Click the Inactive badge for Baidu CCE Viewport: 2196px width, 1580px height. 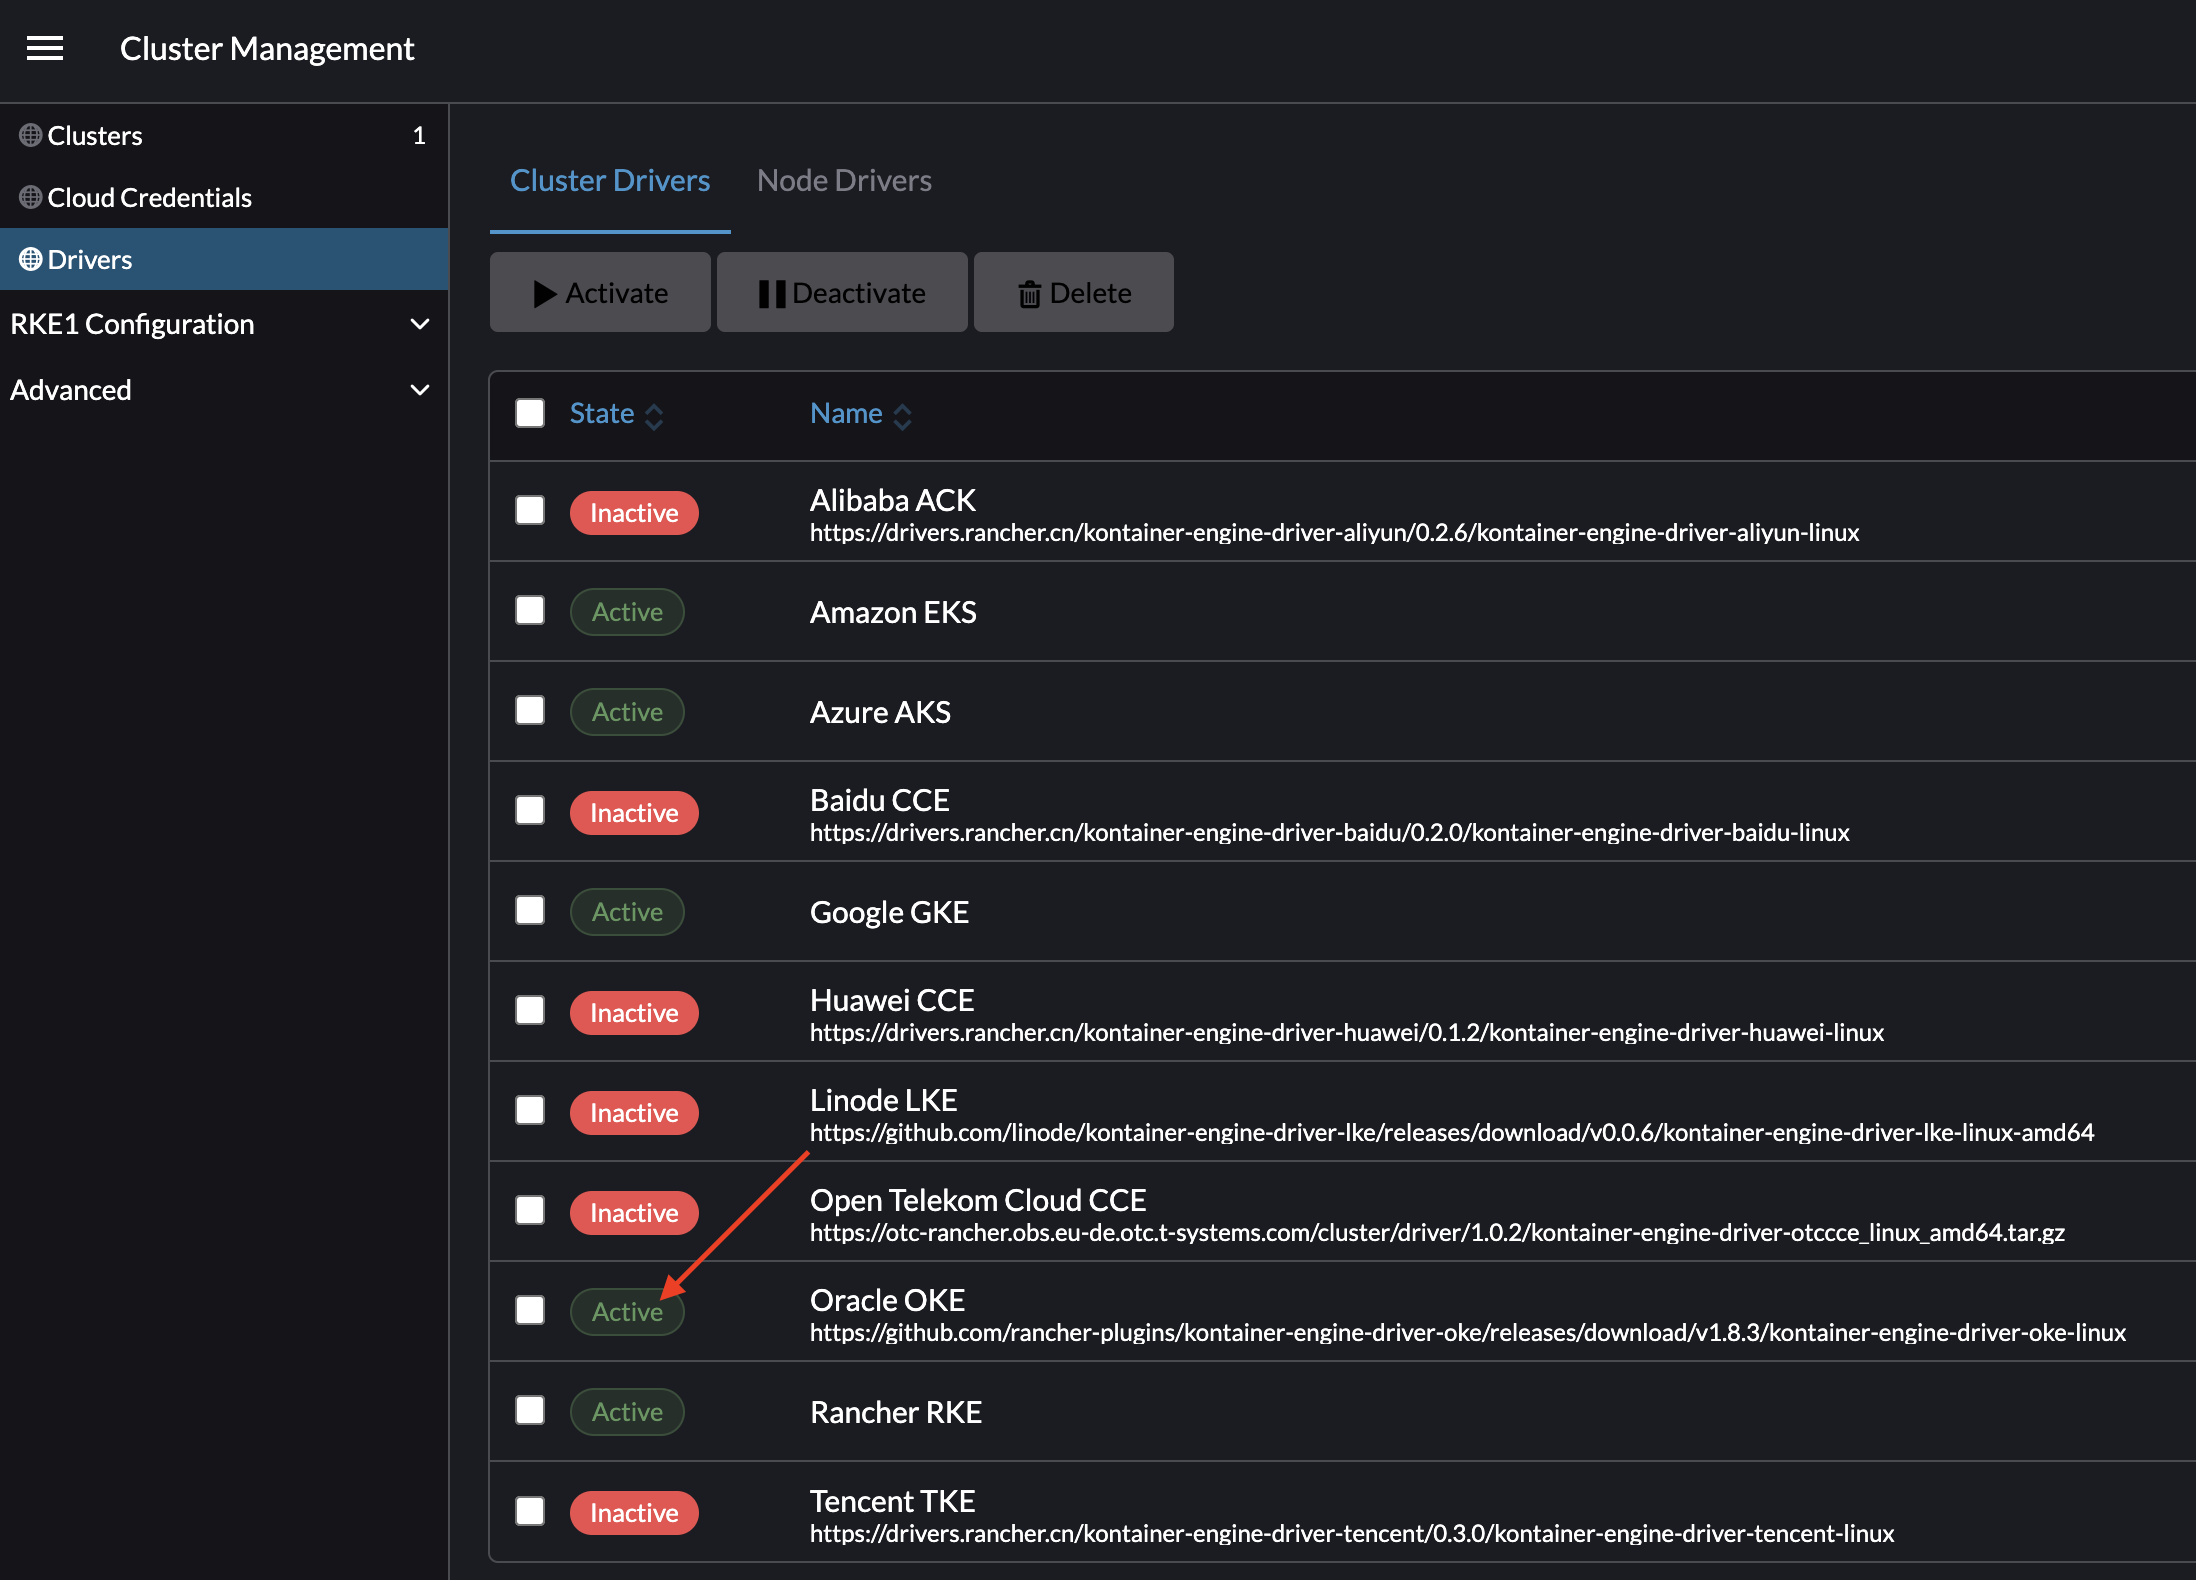(634, 812)
